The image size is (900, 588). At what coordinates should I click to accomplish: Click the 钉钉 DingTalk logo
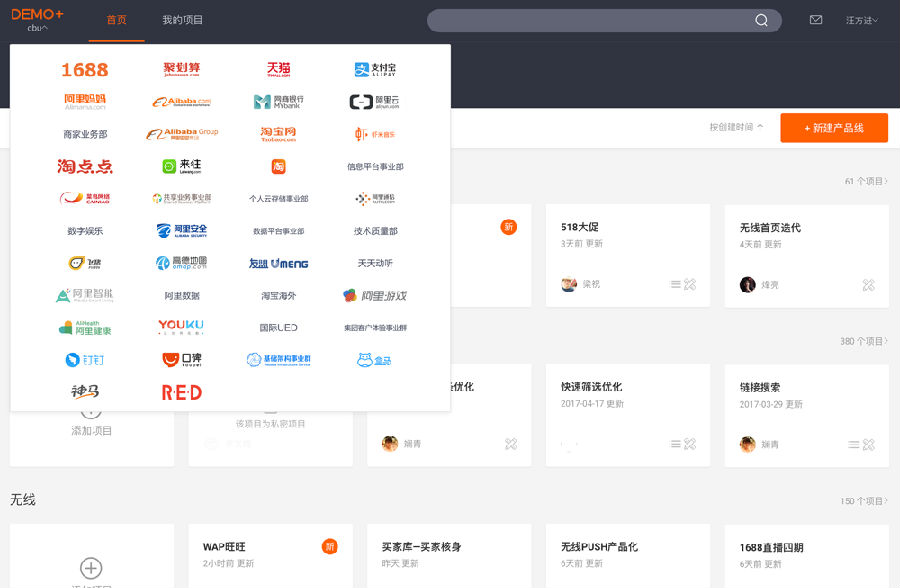(x=84, y=360)
